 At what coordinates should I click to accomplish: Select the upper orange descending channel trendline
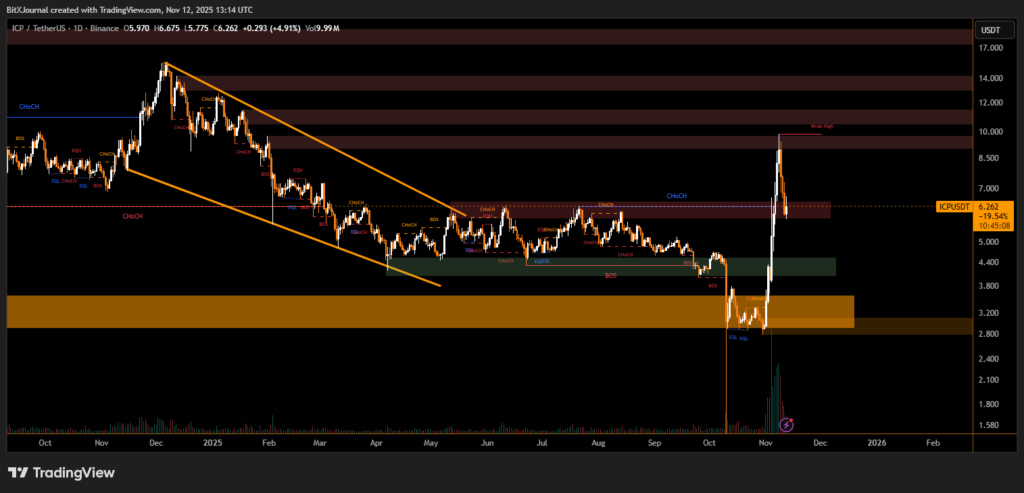click(310, 137)
